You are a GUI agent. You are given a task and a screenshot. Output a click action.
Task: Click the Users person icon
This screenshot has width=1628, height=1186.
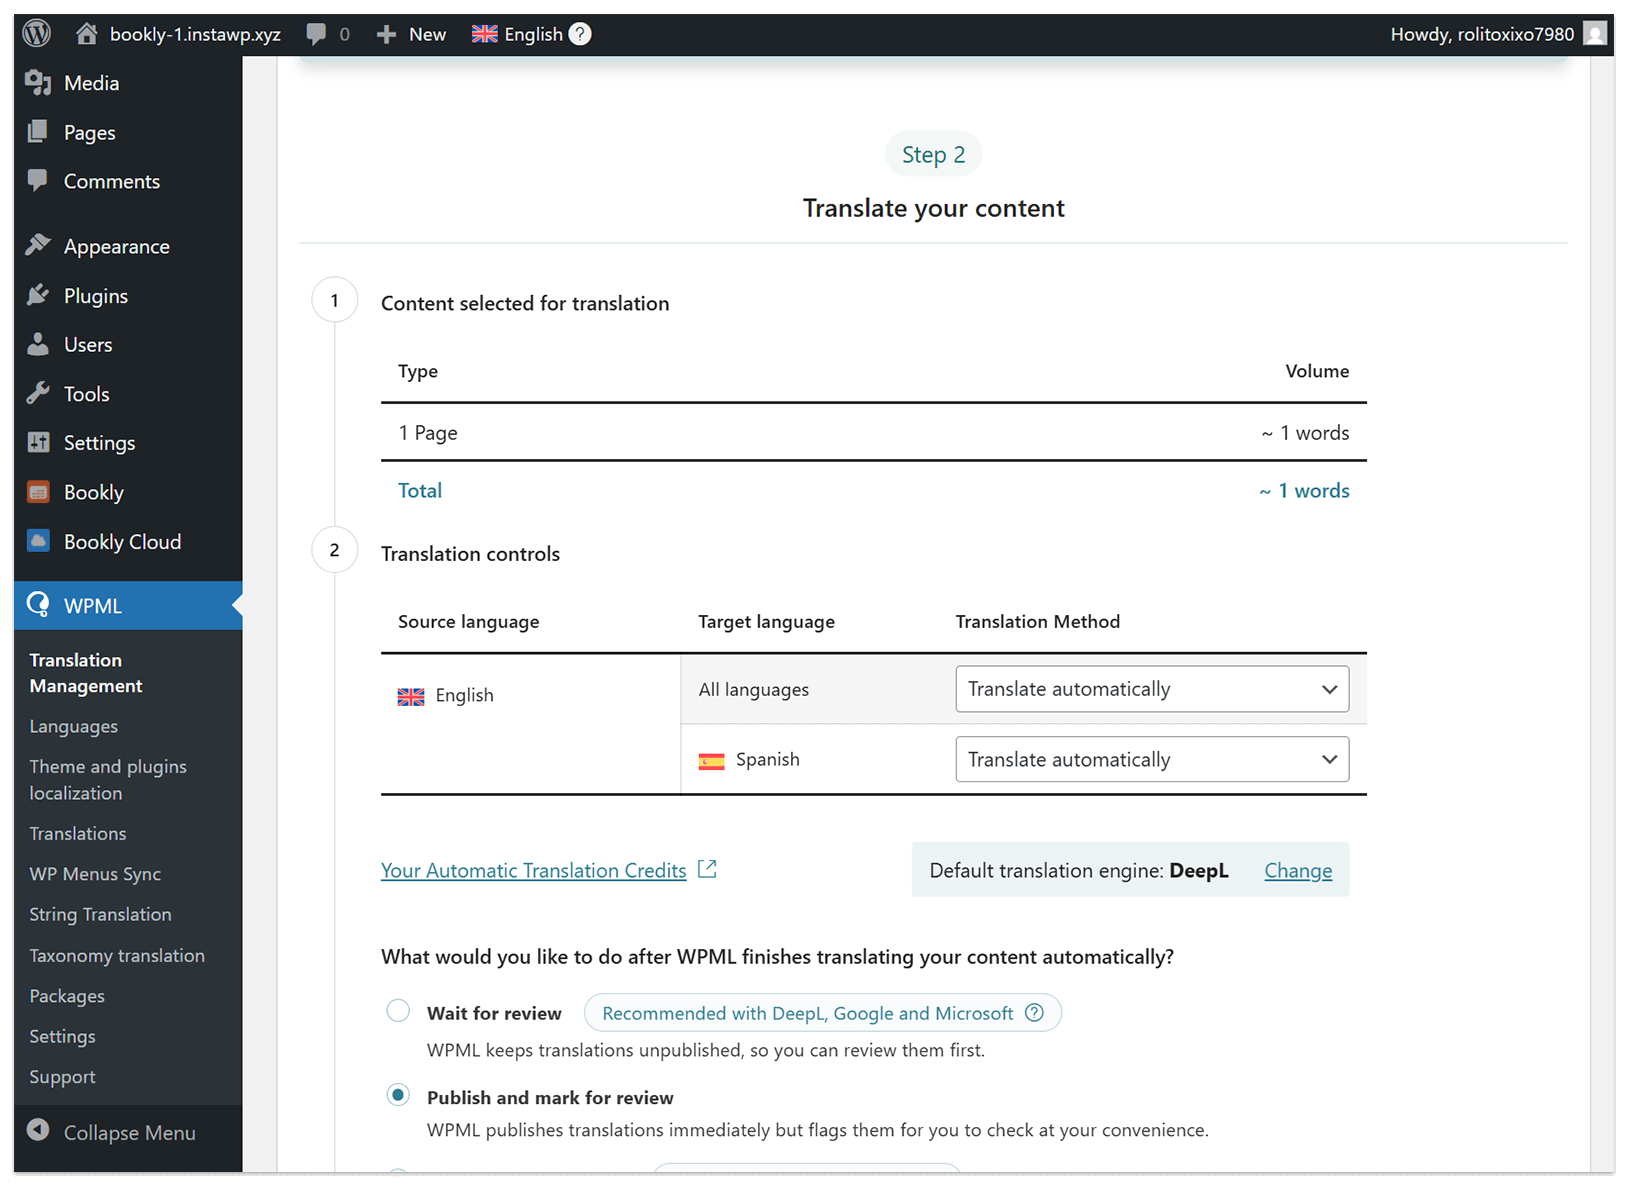click(x=38, y=344)
